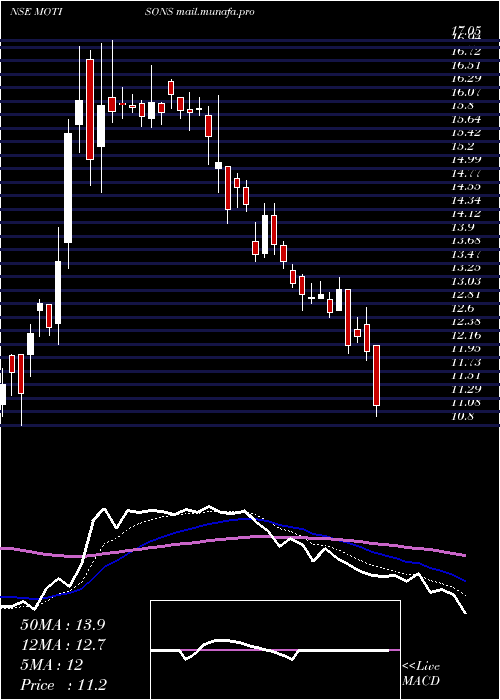Select the 13.03 price label
500x700 pixels.
tap(466, 281)
